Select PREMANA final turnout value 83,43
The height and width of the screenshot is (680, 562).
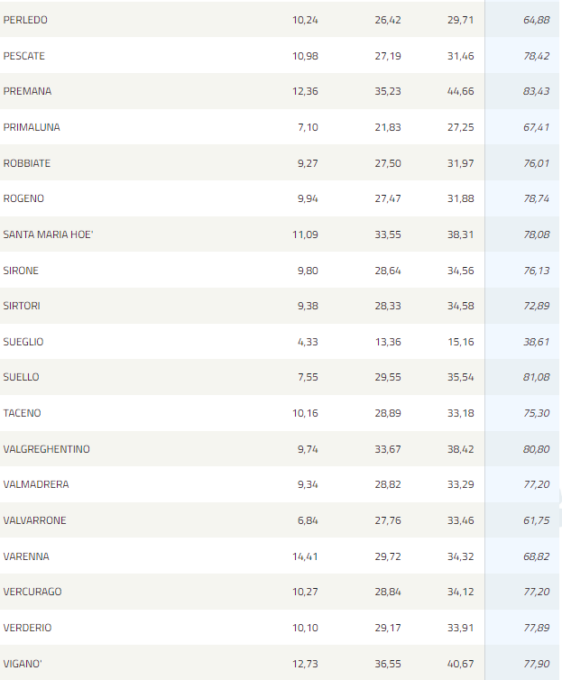coord(536,92)
